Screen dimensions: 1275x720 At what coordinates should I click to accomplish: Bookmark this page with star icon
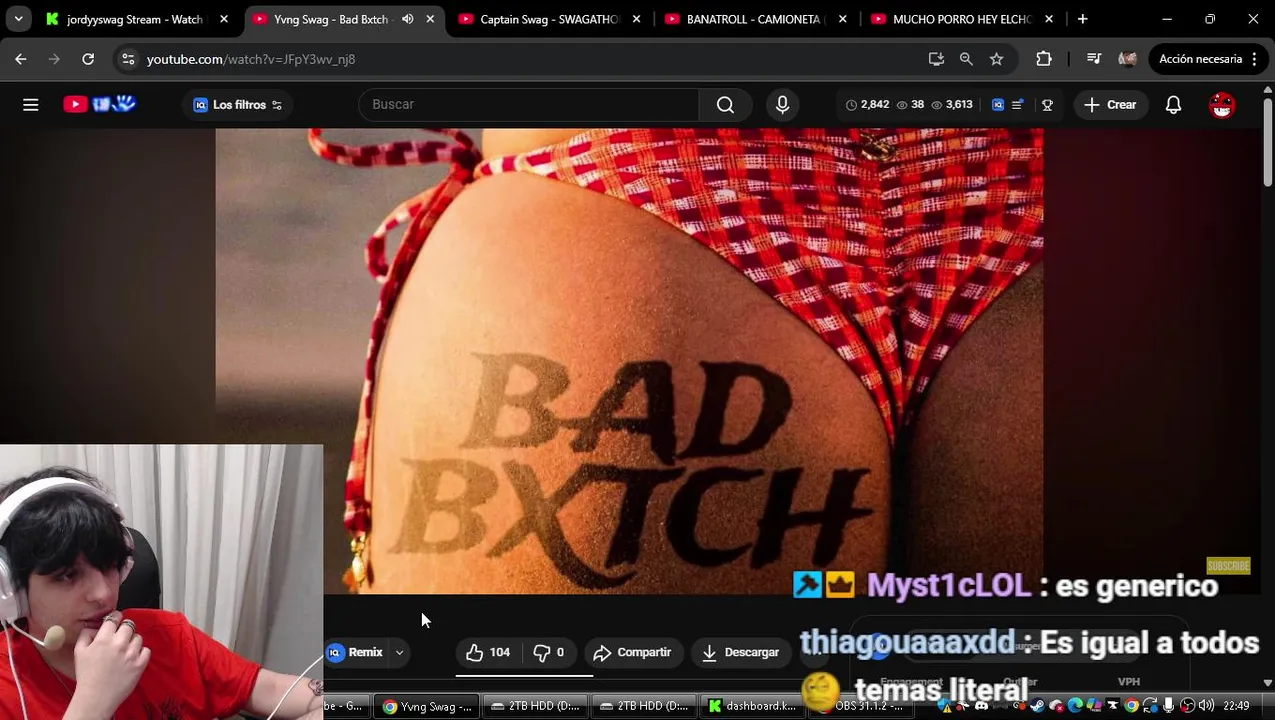996,59
